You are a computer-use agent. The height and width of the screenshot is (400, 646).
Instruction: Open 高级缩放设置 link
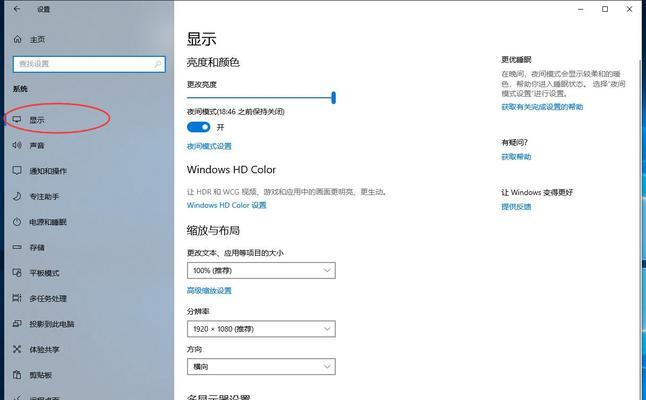[209, 290]
